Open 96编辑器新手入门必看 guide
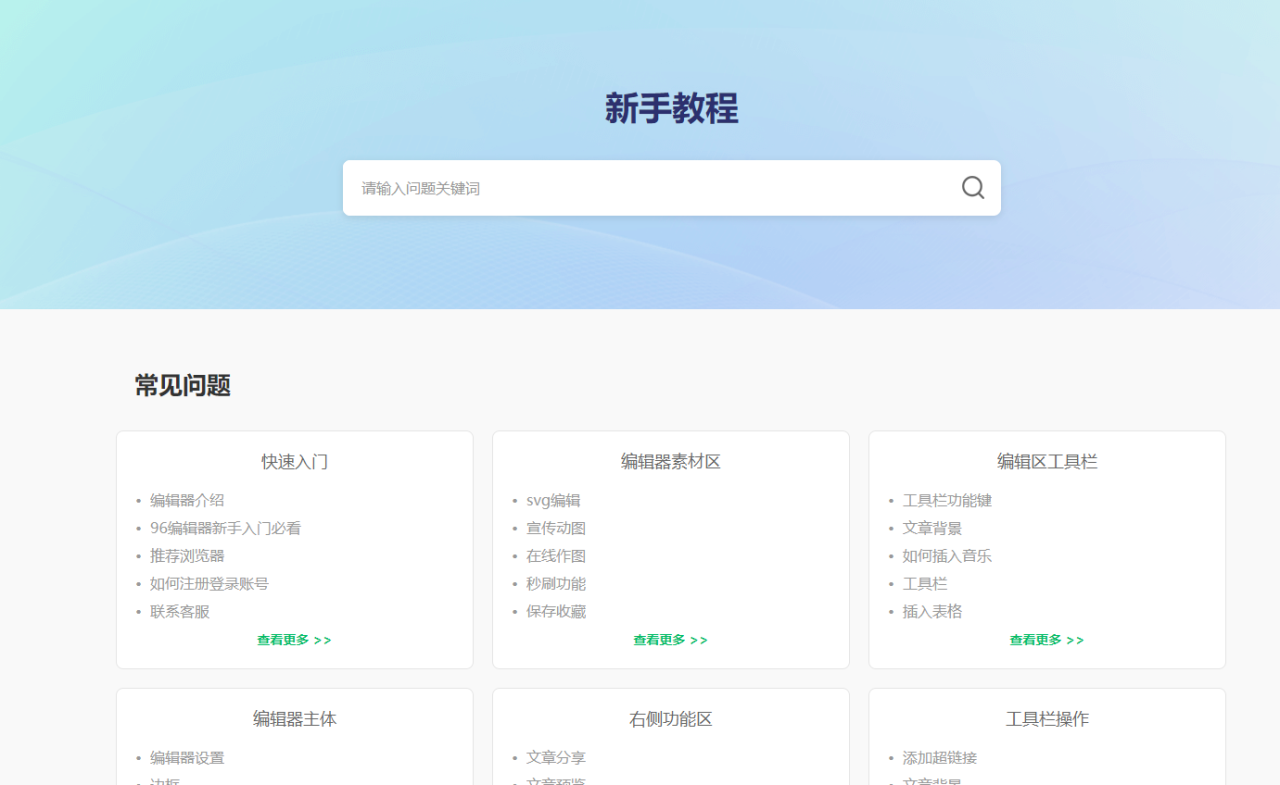This screenshot has height=785, width=1280. 225,528
